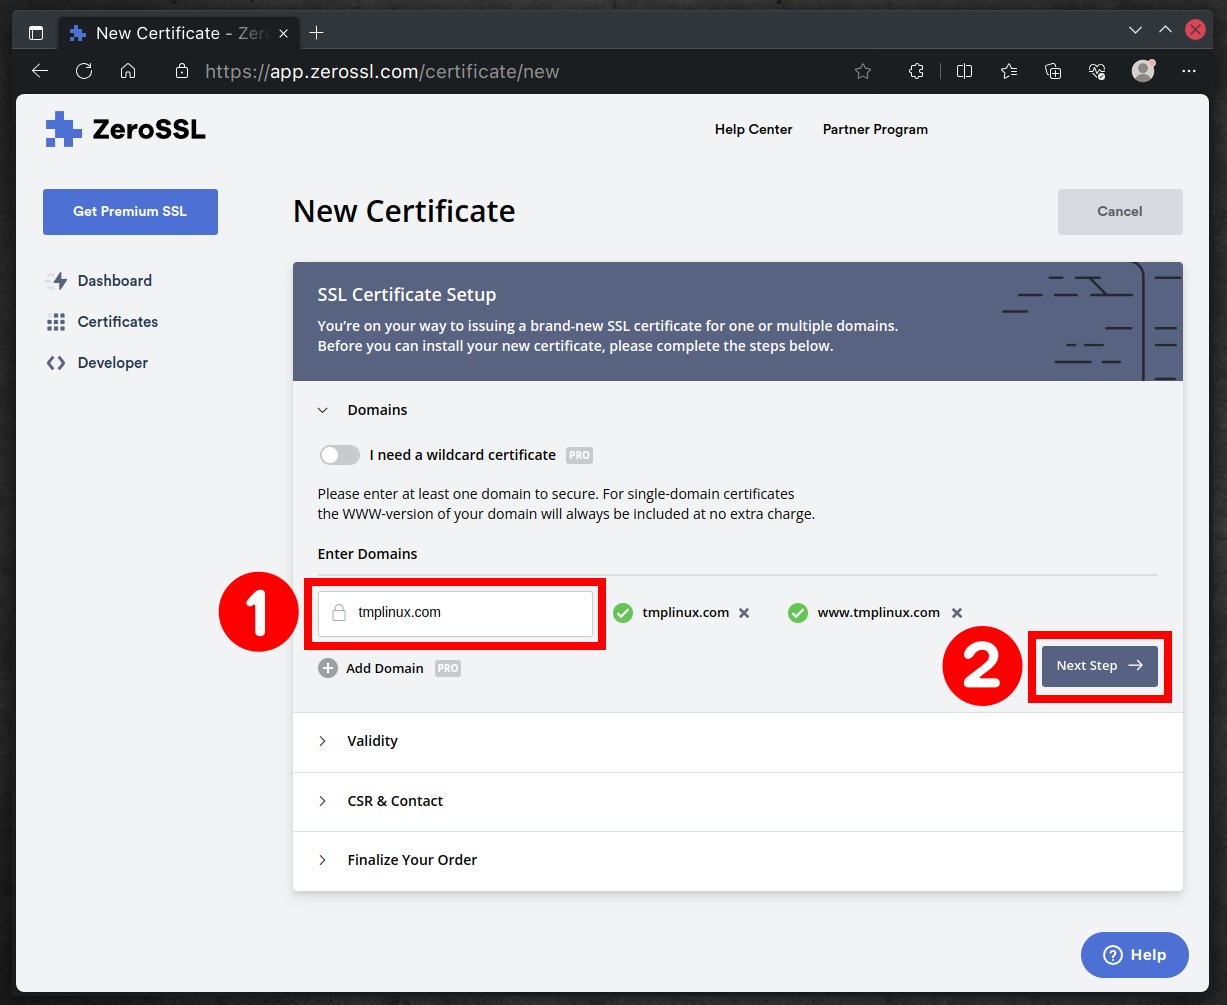Open the Help Center link
Screen dimensions: 1227x1005
coord(754,129)
